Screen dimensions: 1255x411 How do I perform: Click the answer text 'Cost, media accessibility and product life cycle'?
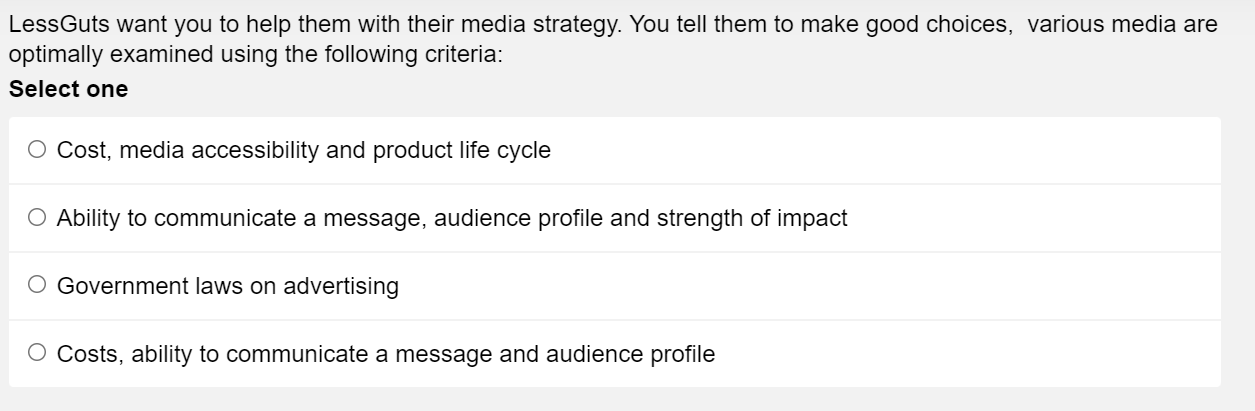tap(303, 151)
